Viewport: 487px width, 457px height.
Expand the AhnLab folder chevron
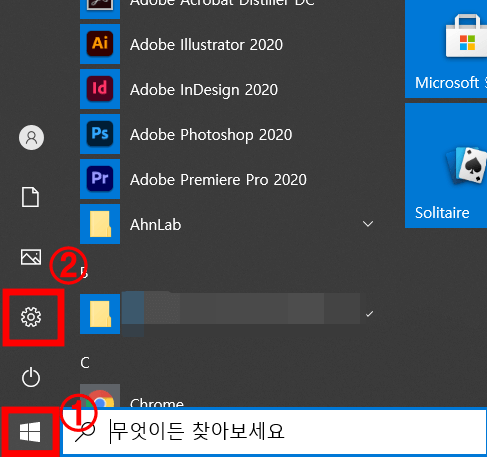(368, 224)
